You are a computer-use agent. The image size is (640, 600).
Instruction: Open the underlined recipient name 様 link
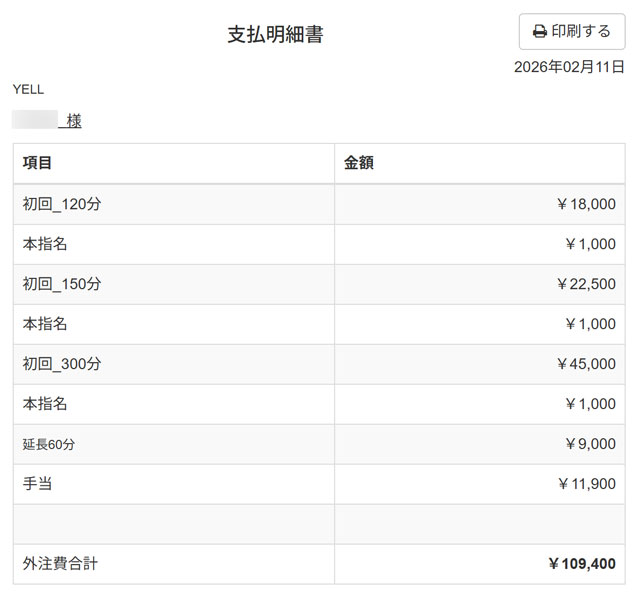[x=72, y=121]
